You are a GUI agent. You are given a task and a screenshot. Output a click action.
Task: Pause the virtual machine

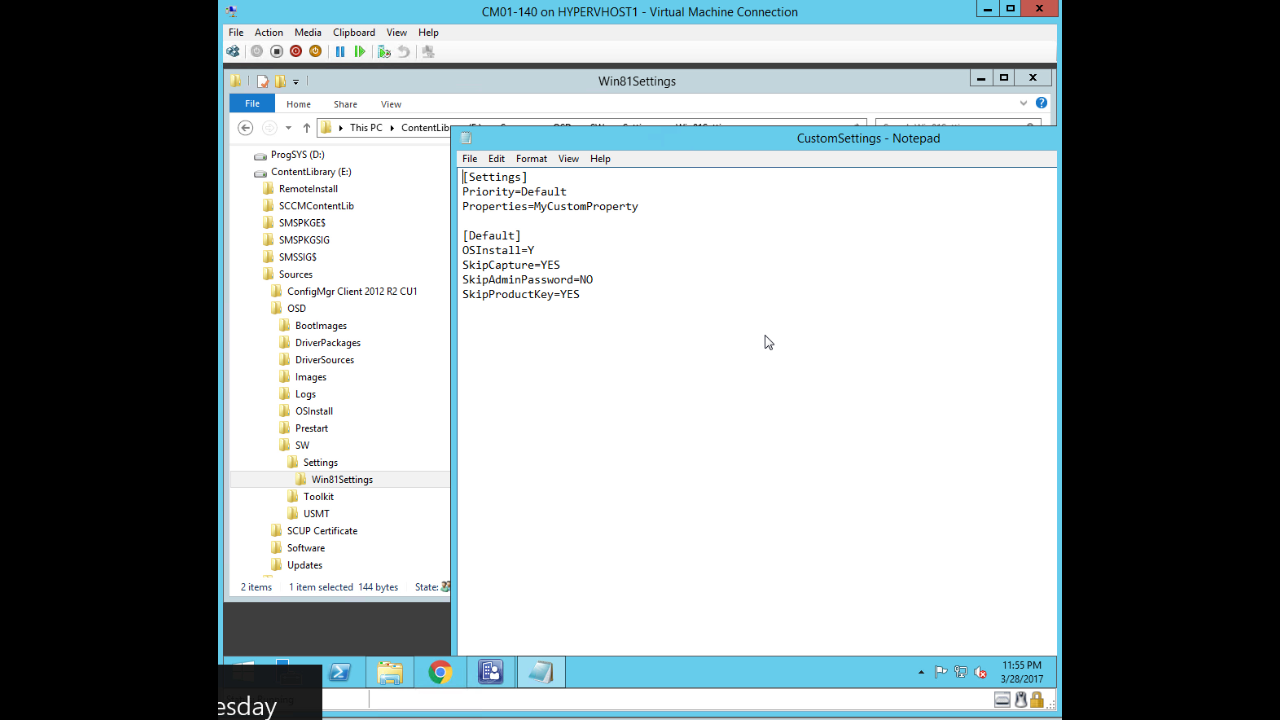[x=340, y=52]
